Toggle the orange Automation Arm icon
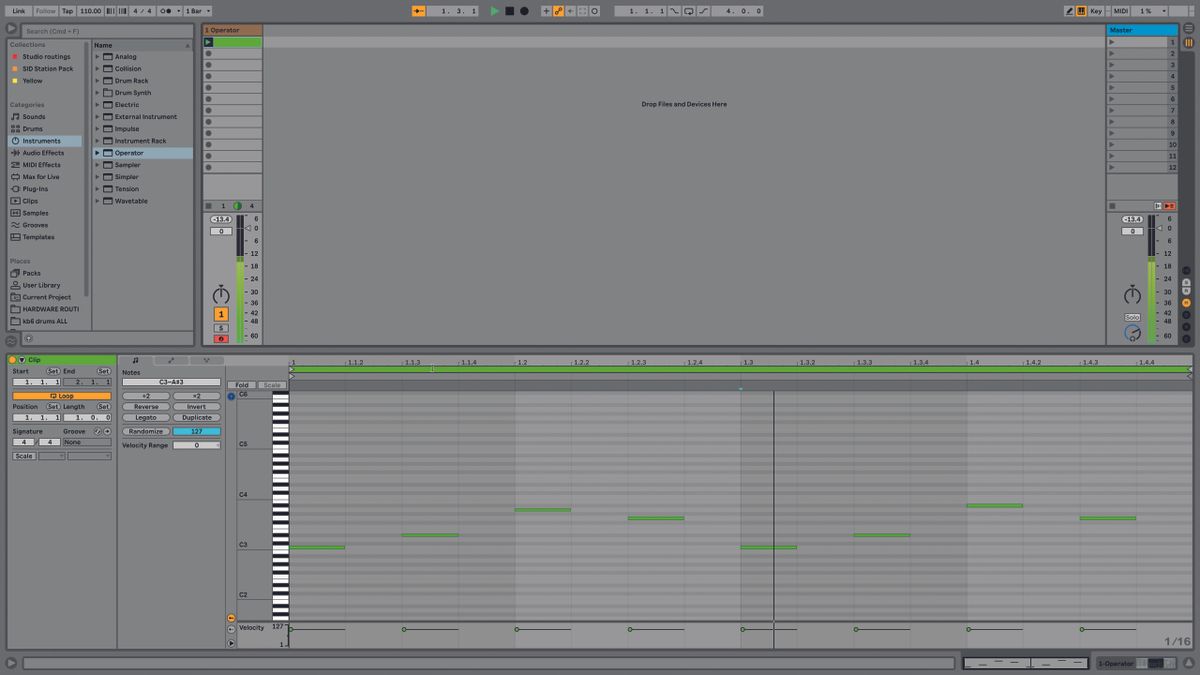Screen dimensions: 1200x675 pos(558,11)
